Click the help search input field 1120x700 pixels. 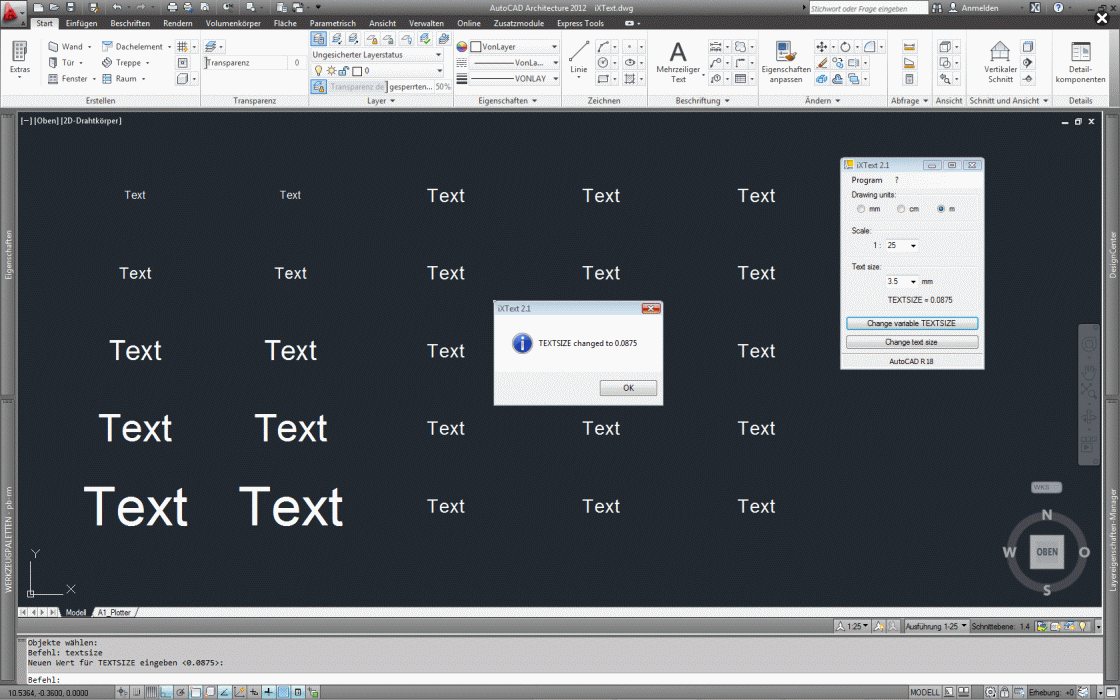click(868, 8)
